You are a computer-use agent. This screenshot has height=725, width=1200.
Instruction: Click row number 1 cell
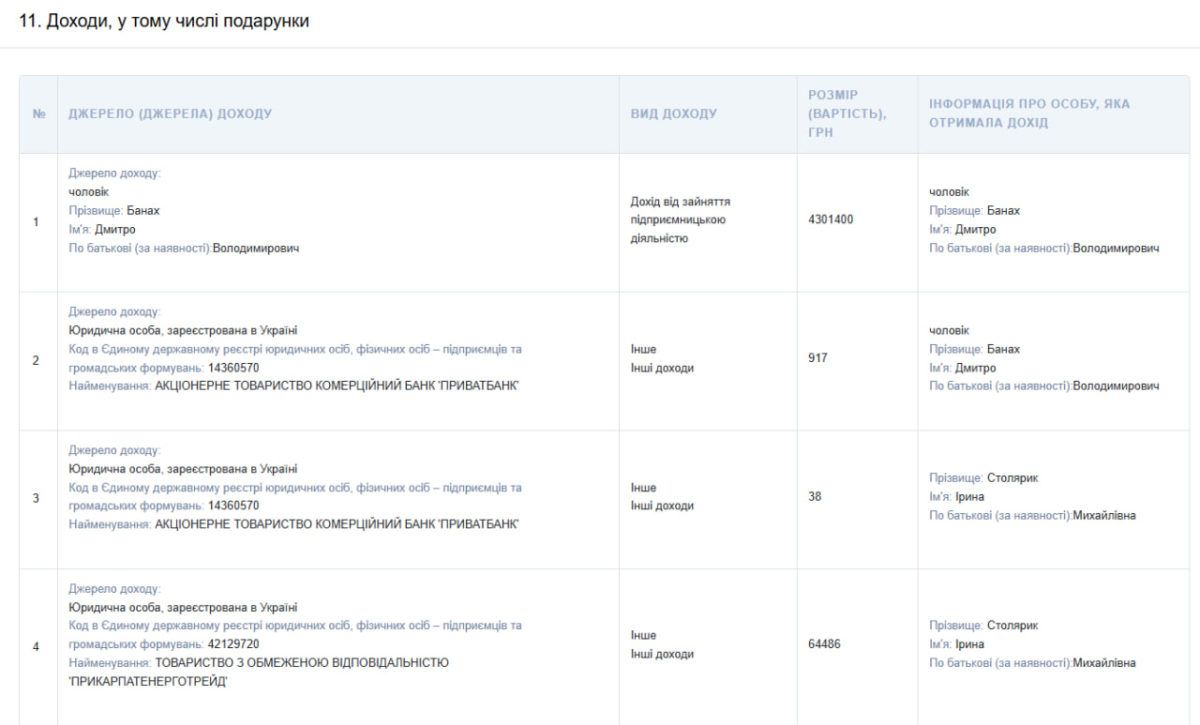click(x=39, y=222)
